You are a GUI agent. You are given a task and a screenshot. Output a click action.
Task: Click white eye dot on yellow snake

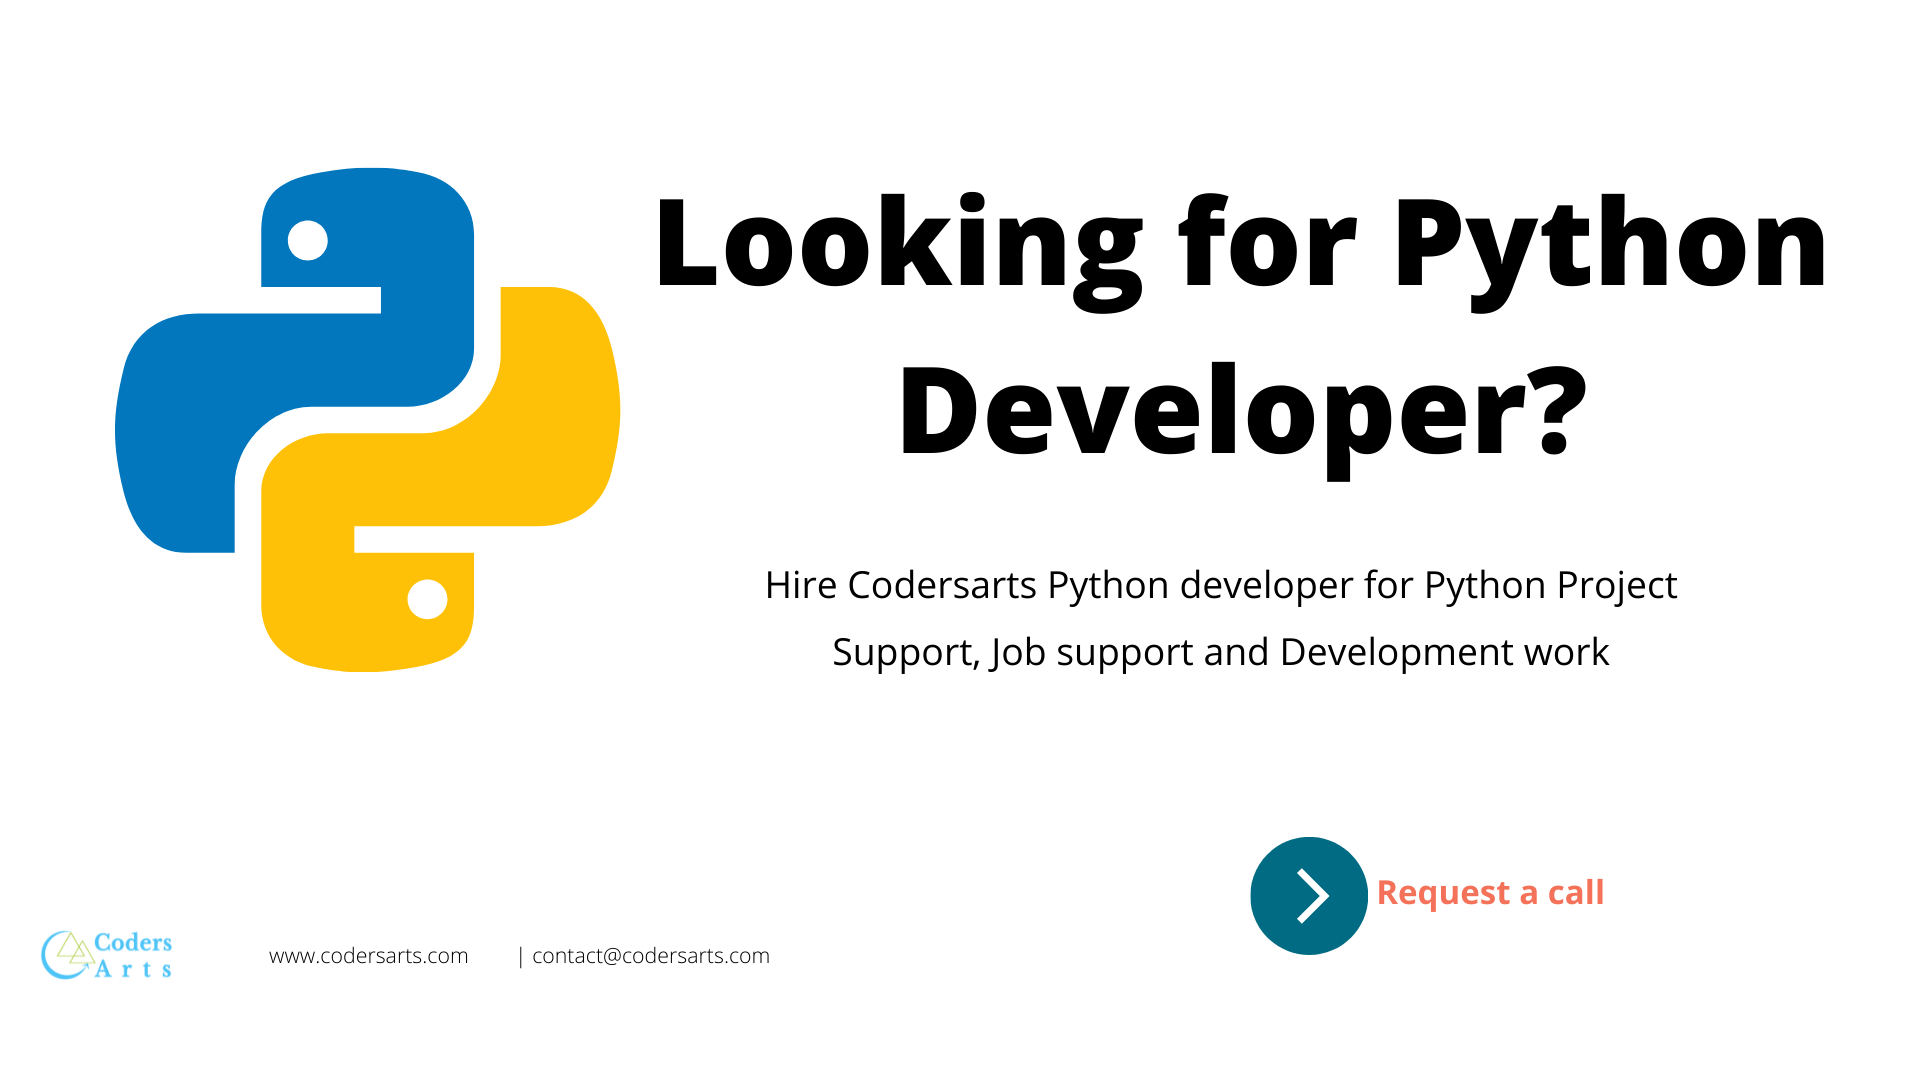coord(427,599)
